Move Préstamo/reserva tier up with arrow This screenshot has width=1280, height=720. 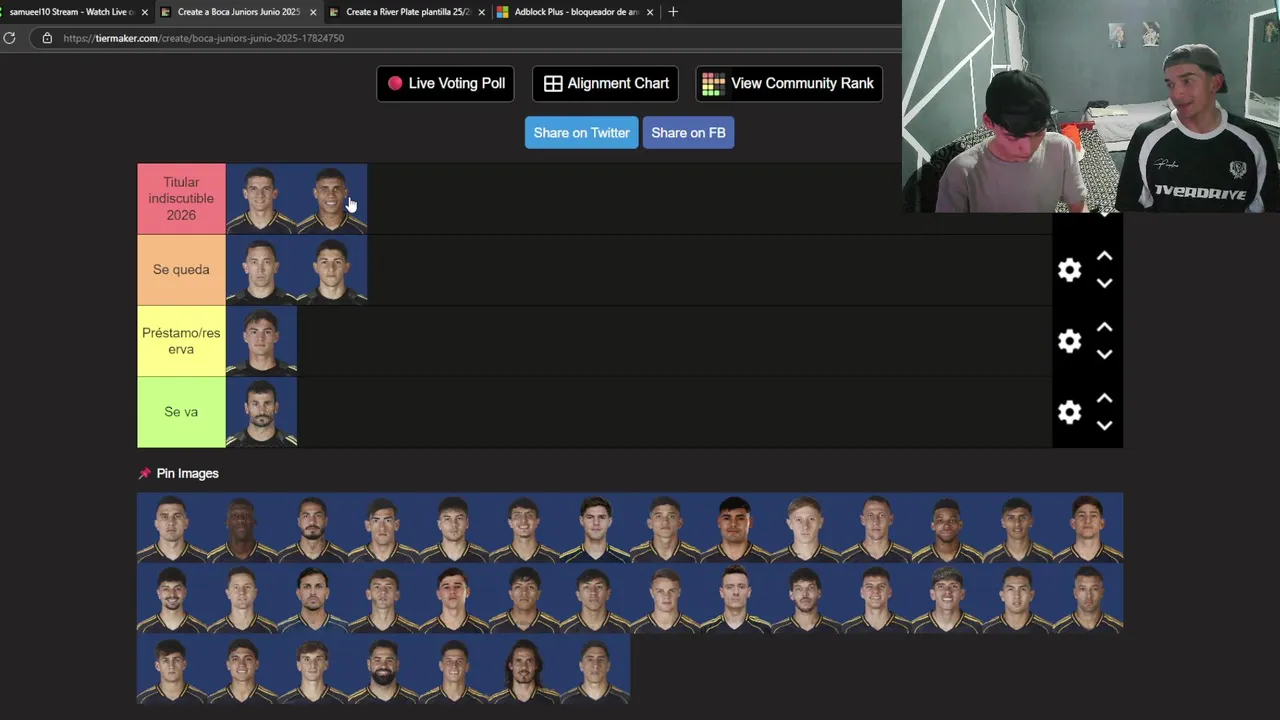tap(1104, 328)
